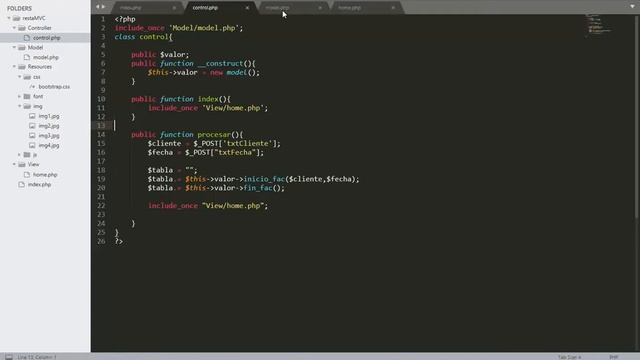Go to the next tab with the right arrow
Screen dimensions: 640x360
pos(103,7)
